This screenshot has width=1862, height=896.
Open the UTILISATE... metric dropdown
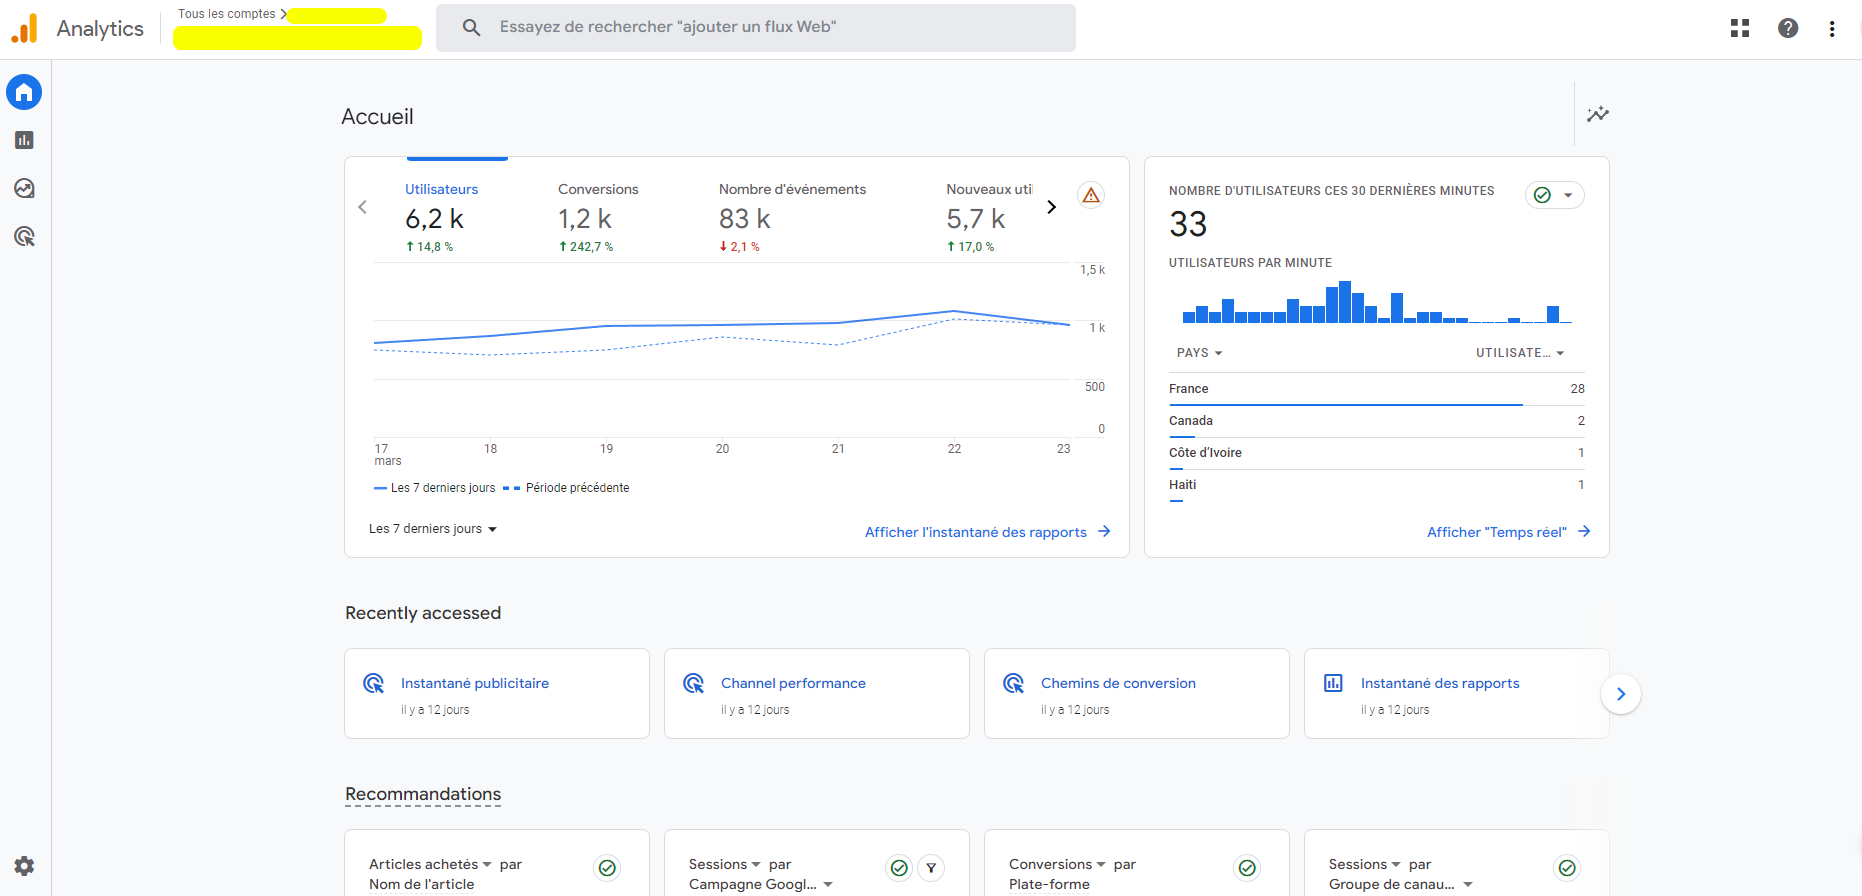[x=1520, y=353]
